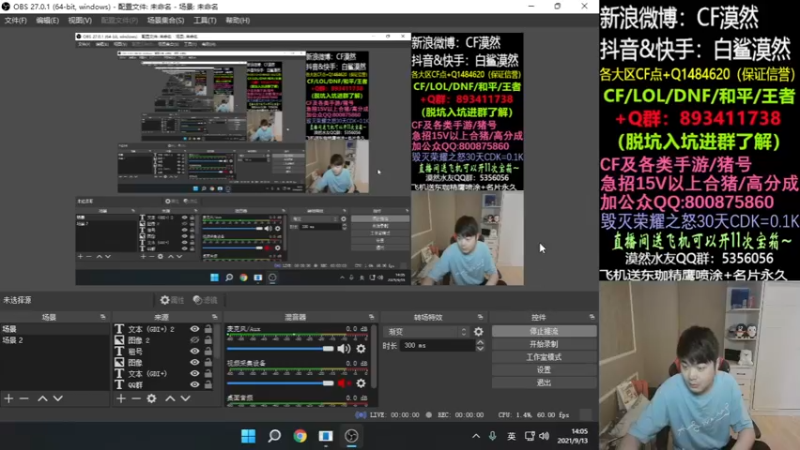Undock the 转场特效 panel via its header icon
The image size is (800, 450).
[480, 317]
